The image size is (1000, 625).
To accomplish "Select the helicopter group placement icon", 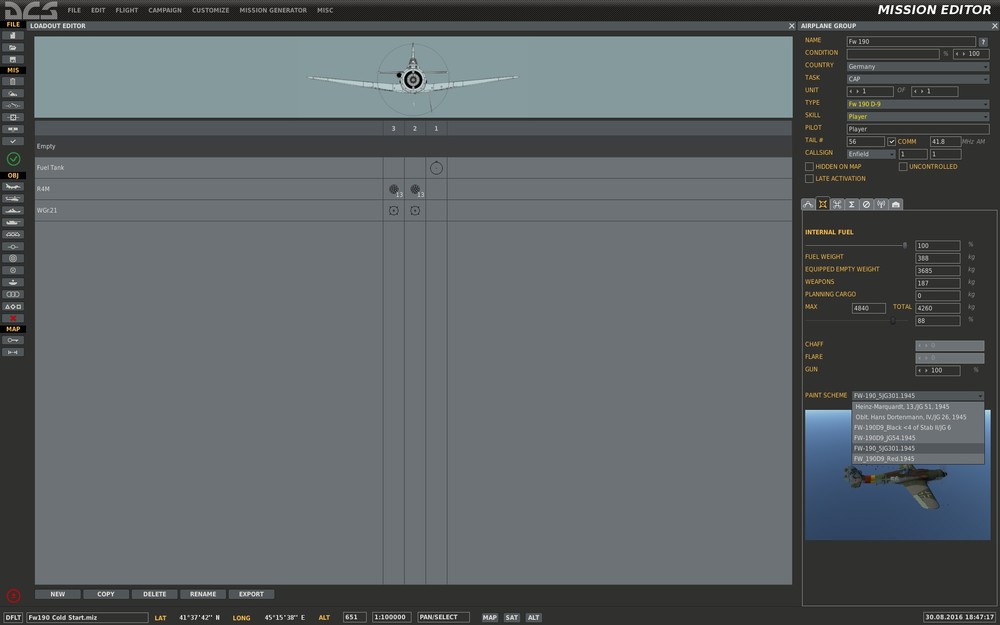I will coord(13,199).
